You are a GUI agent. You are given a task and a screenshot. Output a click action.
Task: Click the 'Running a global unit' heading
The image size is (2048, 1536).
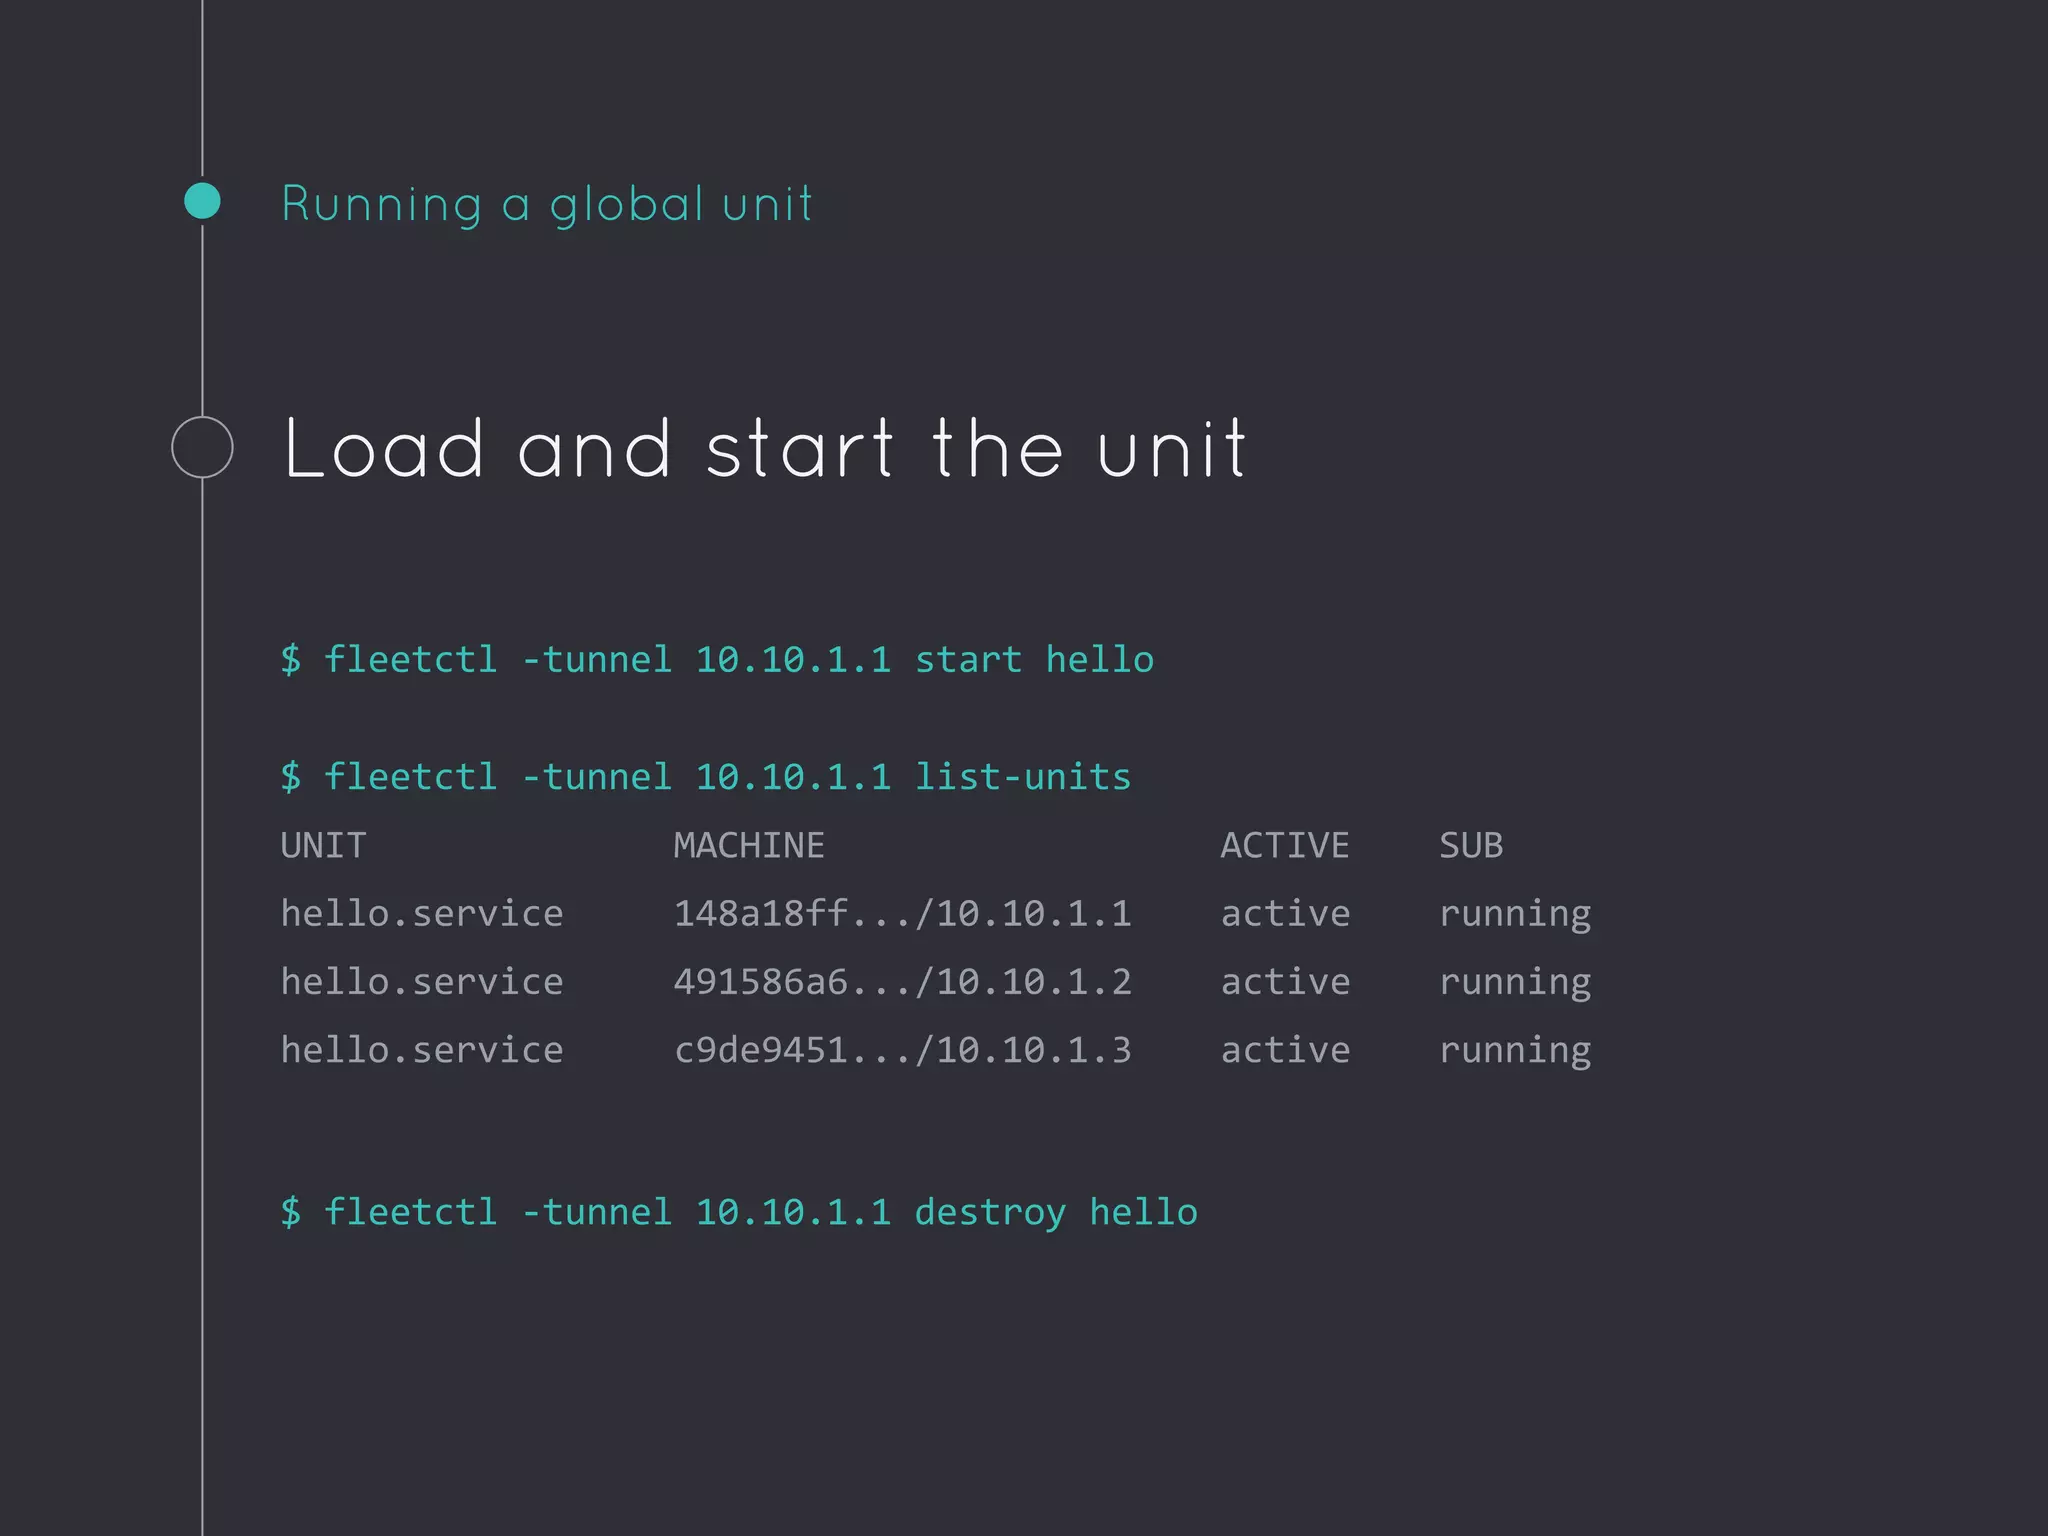[547, 205]
